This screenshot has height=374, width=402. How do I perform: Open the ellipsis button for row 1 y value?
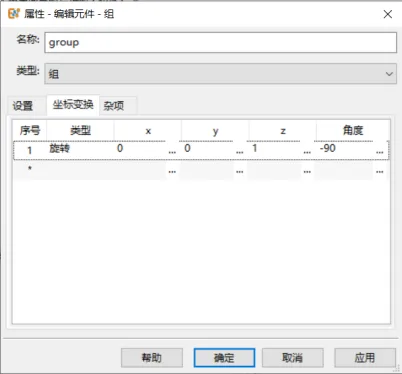240,151
